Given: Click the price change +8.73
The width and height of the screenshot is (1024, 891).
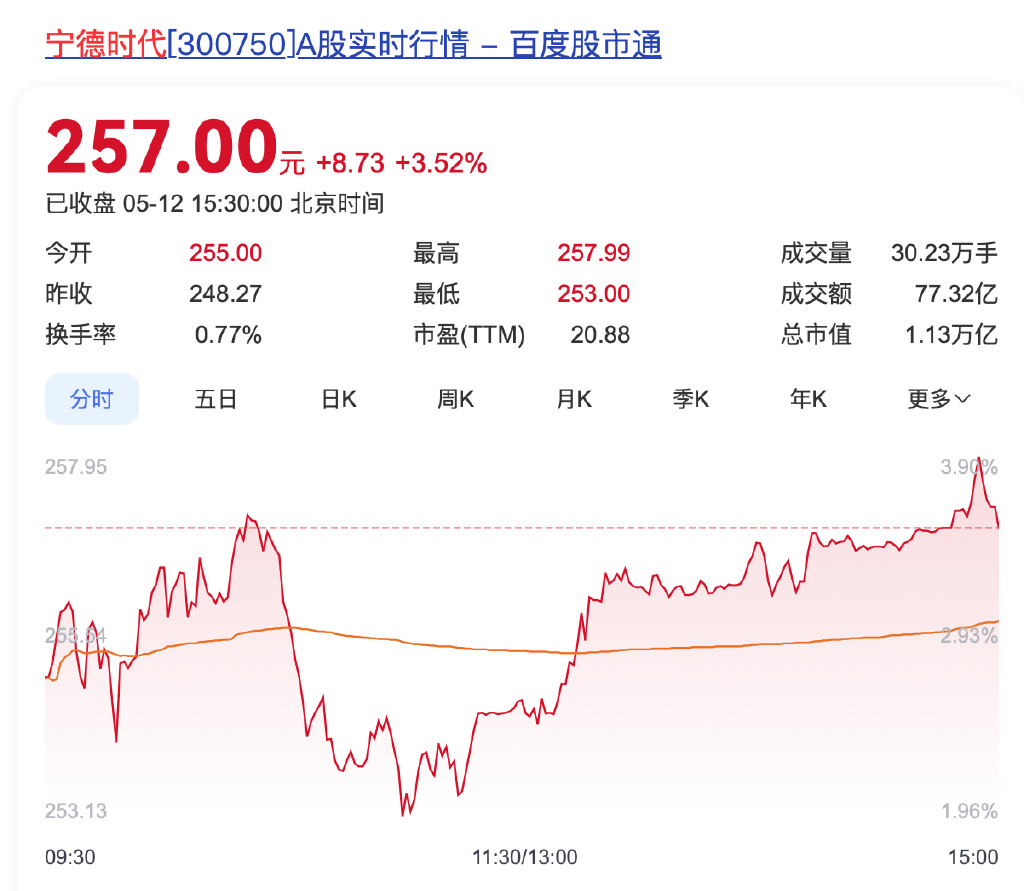Looking at the screenshot, I should pyautogui.click(x=351, y=163).
